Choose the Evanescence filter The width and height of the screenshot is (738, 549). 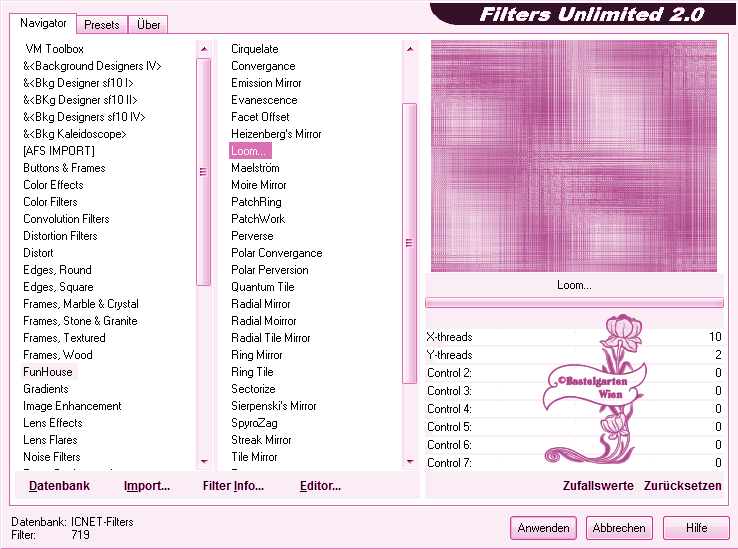pos(264,100)
